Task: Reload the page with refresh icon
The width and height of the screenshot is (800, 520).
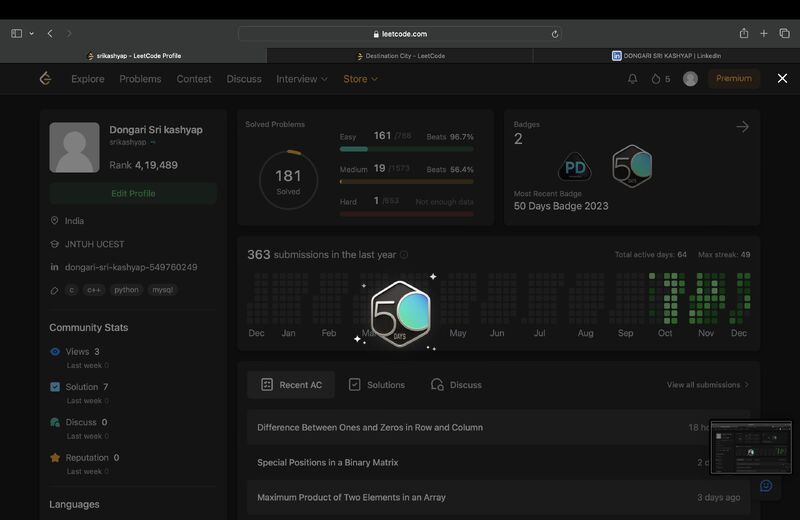Action: pos(555,34)
